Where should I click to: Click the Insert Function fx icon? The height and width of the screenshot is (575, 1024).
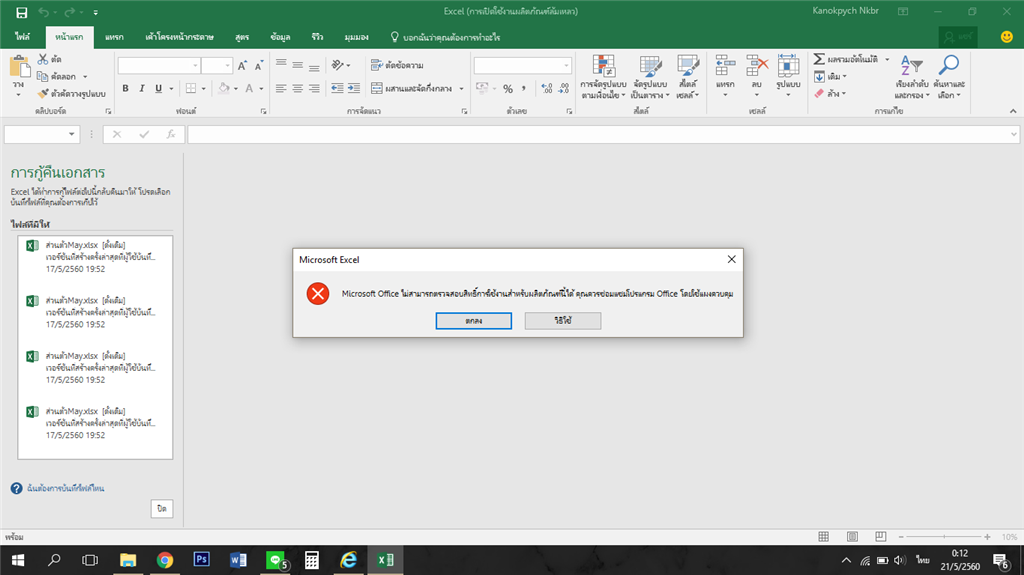[x=170, y=134]
